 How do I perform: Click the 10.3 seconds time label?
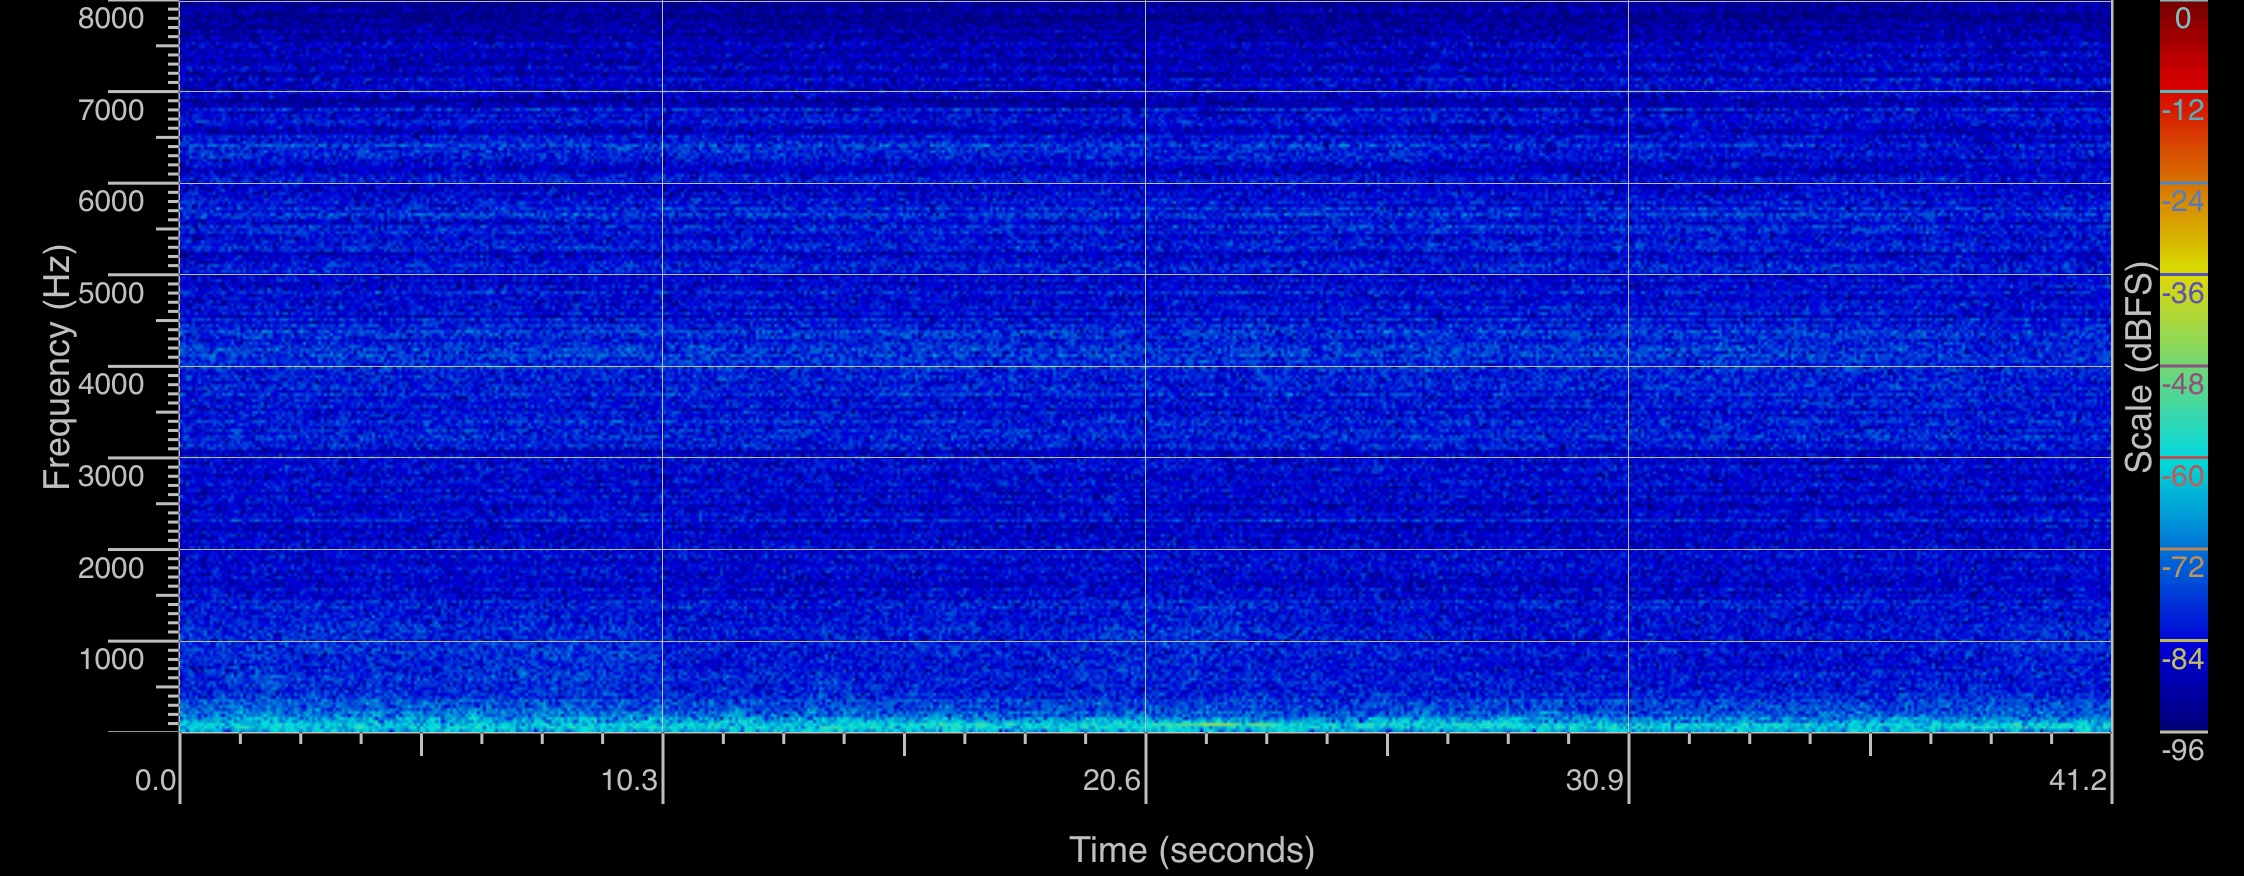click(x=629, y=780)
